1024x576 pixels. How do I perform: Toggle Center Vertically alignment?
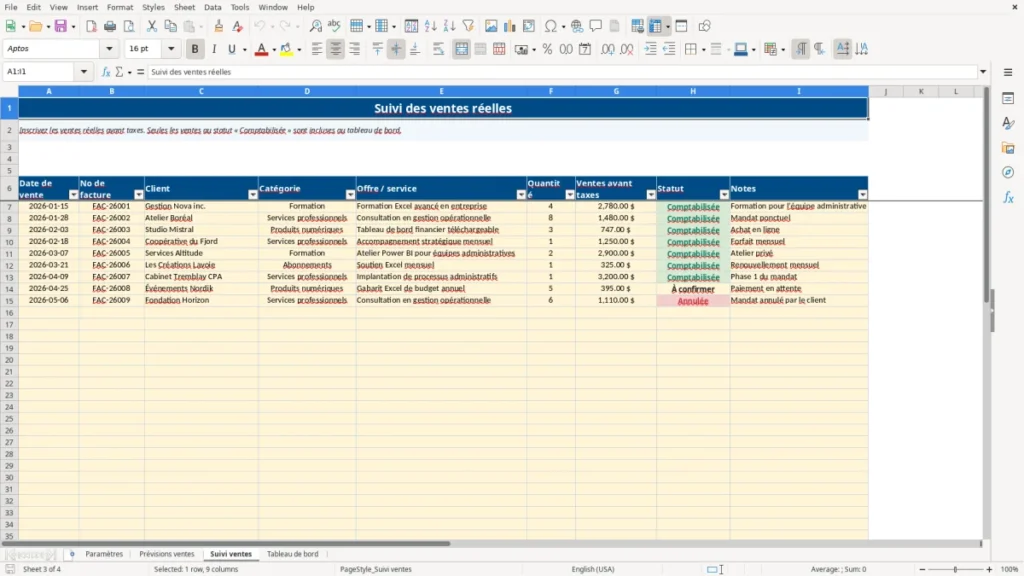[396, 49]
